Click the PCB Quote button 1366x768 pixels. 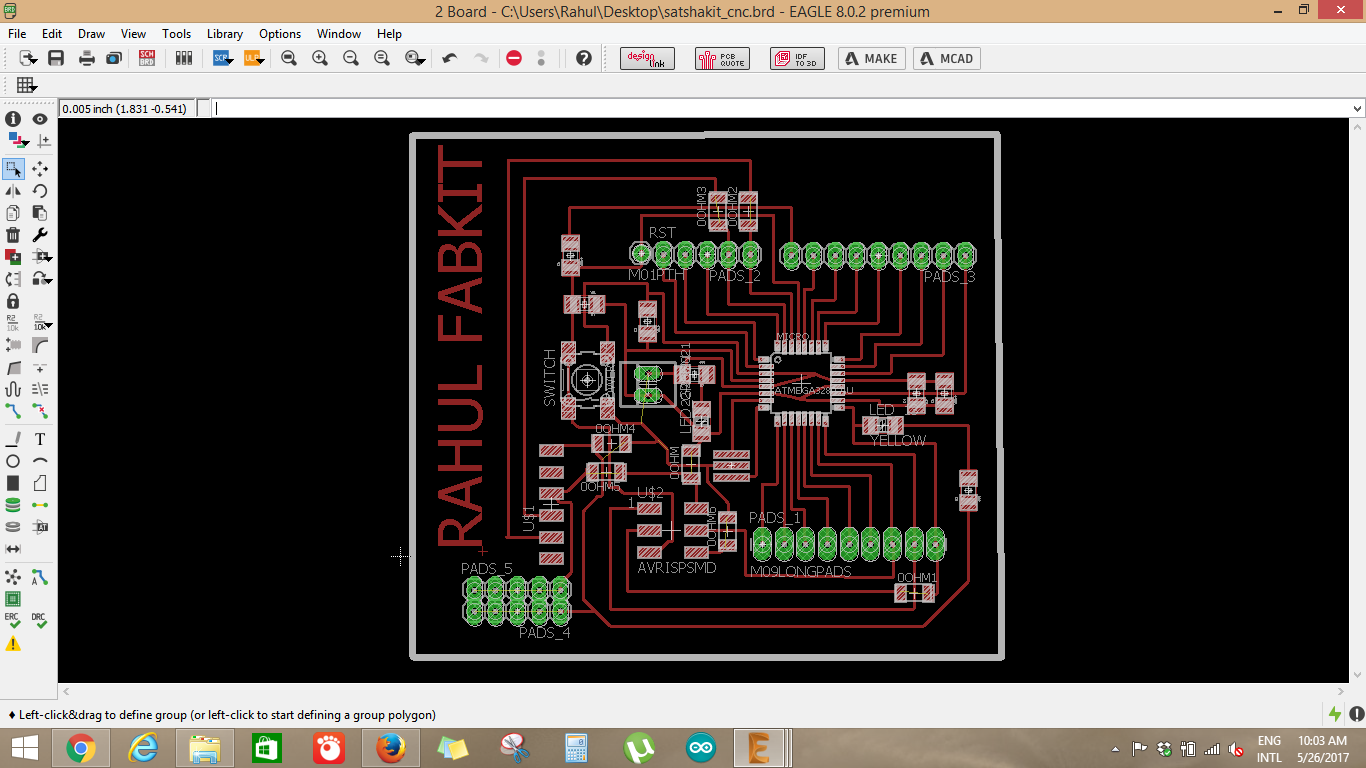coord(722,58)
